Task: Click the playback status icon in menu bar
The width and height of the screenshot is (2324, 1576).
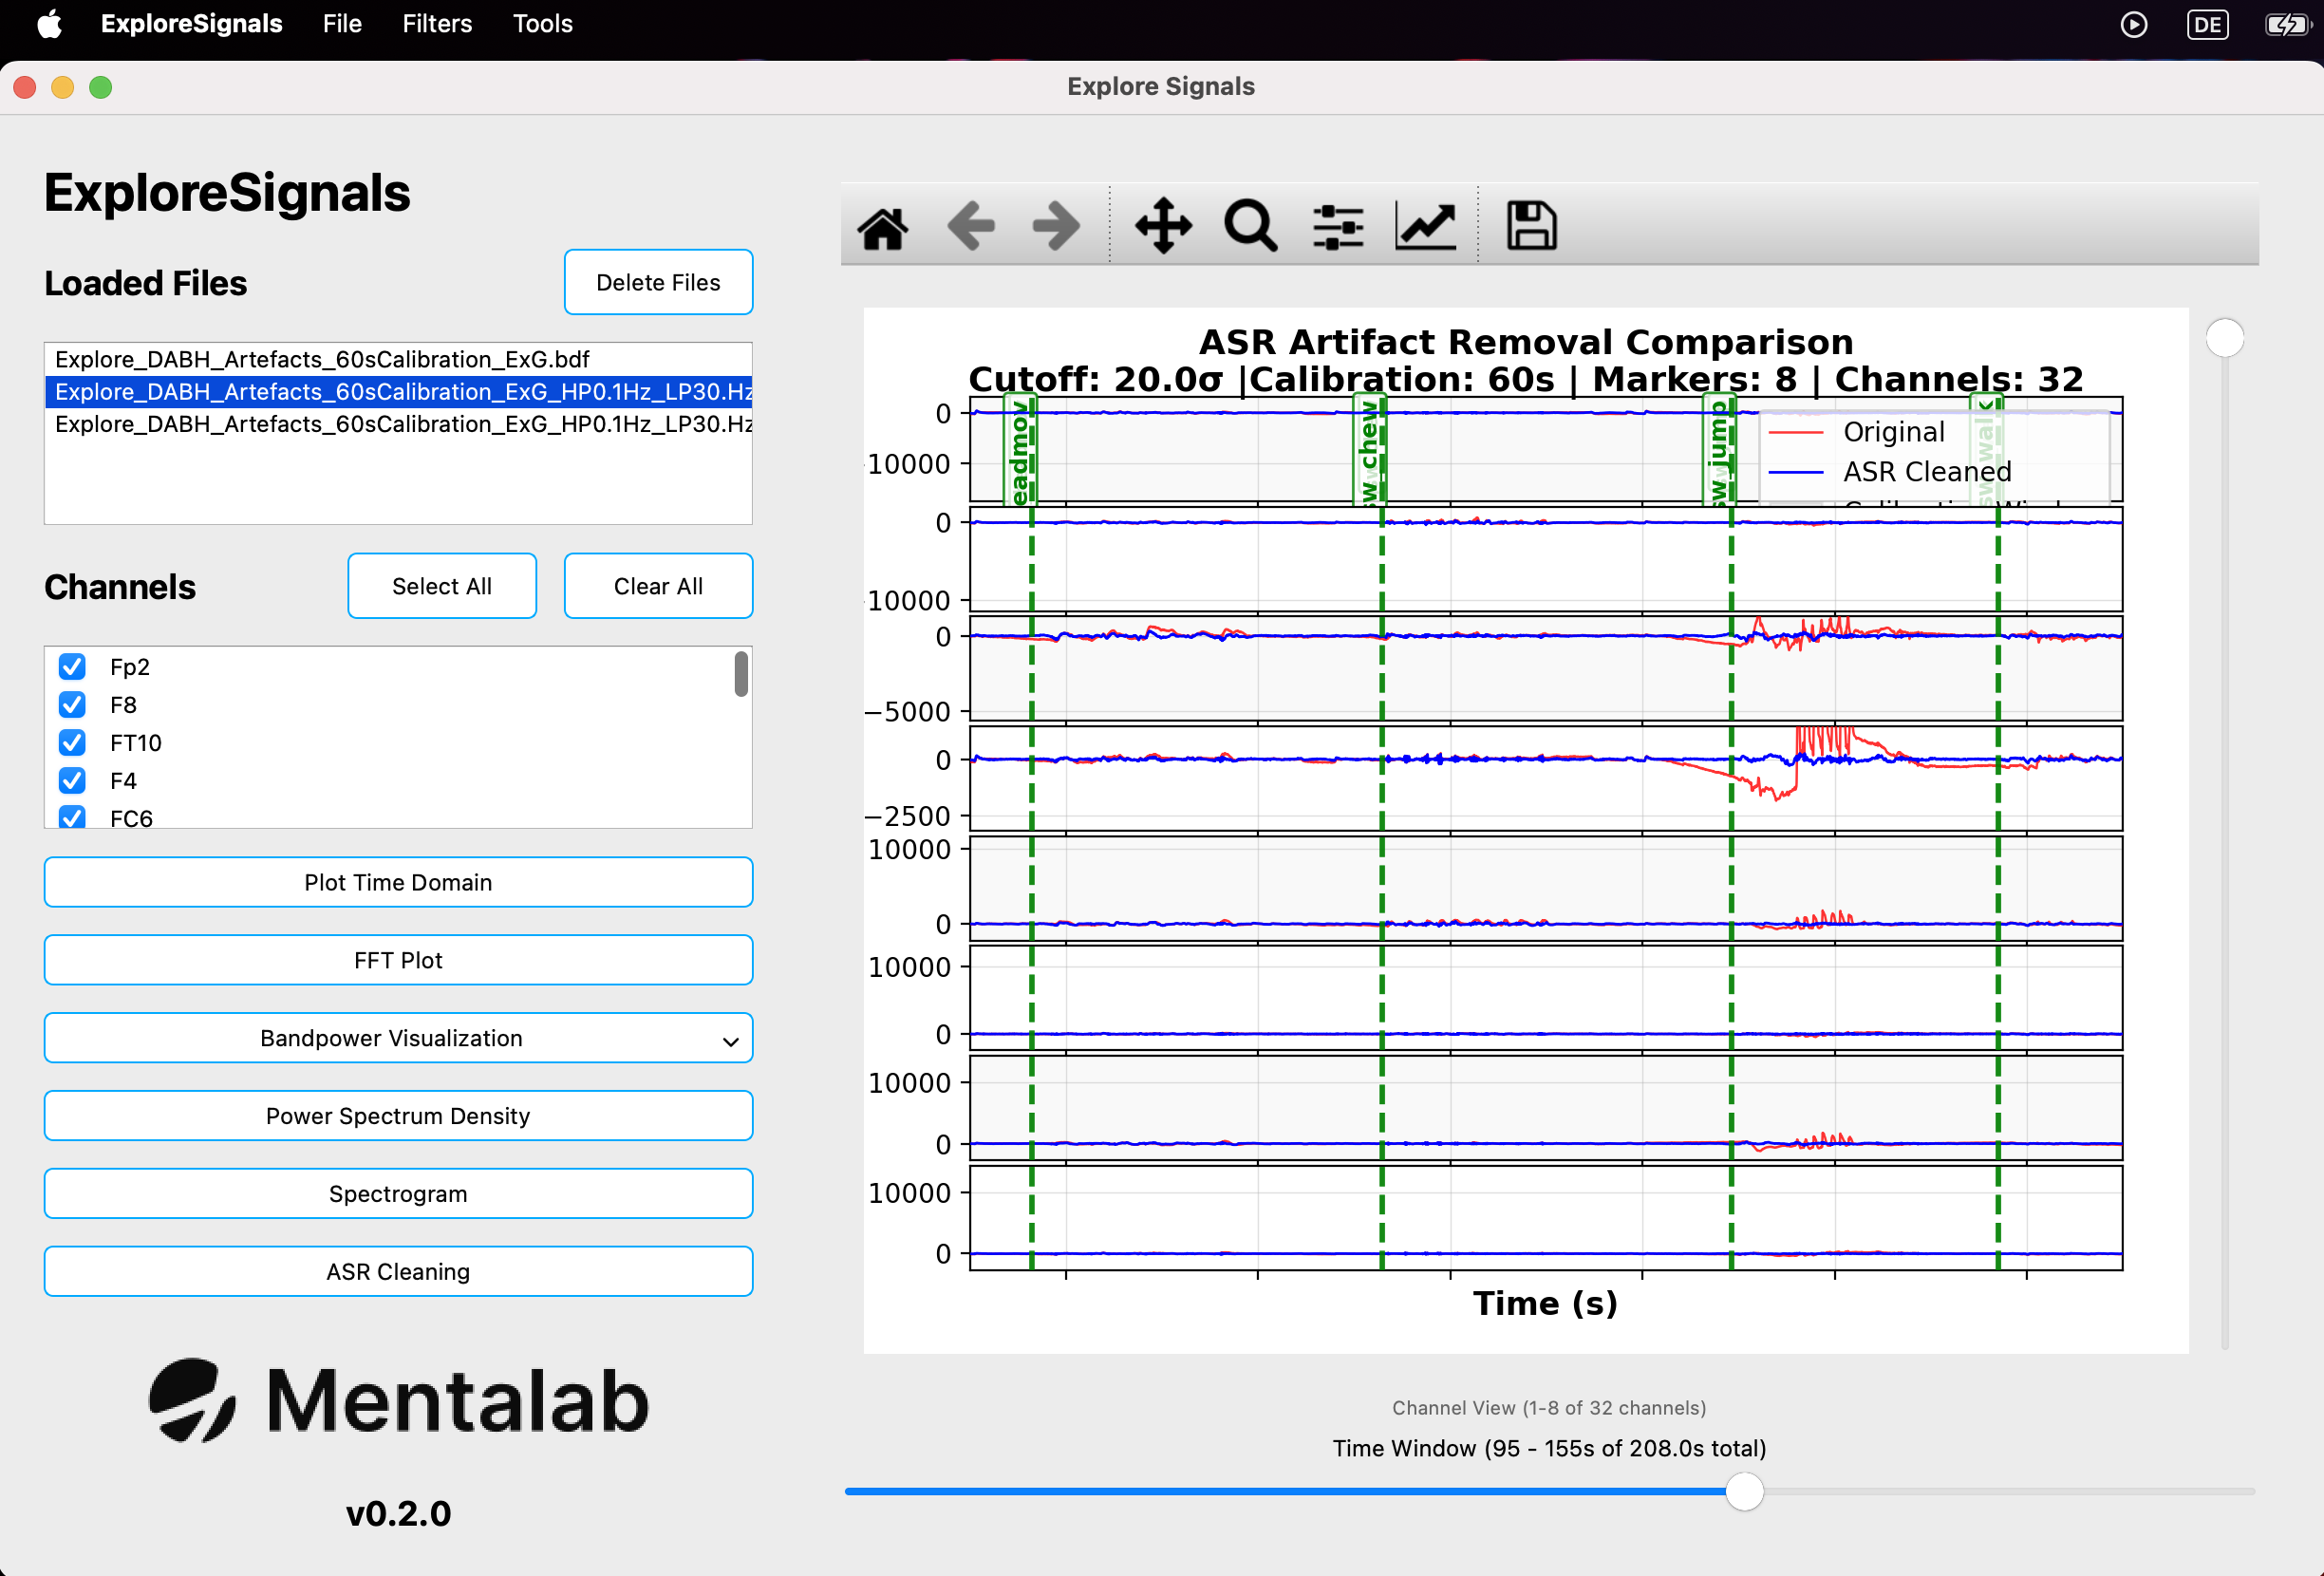Action: pyautogui.click(x=2133, y=24)
